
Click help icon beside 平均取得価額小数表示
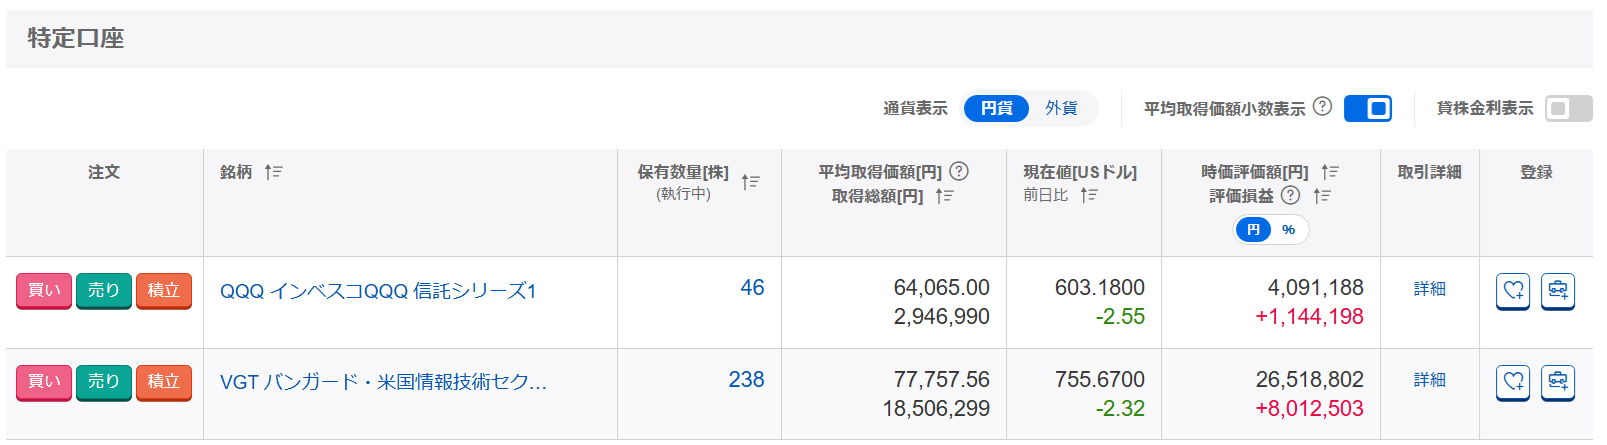click(1322, 106)
